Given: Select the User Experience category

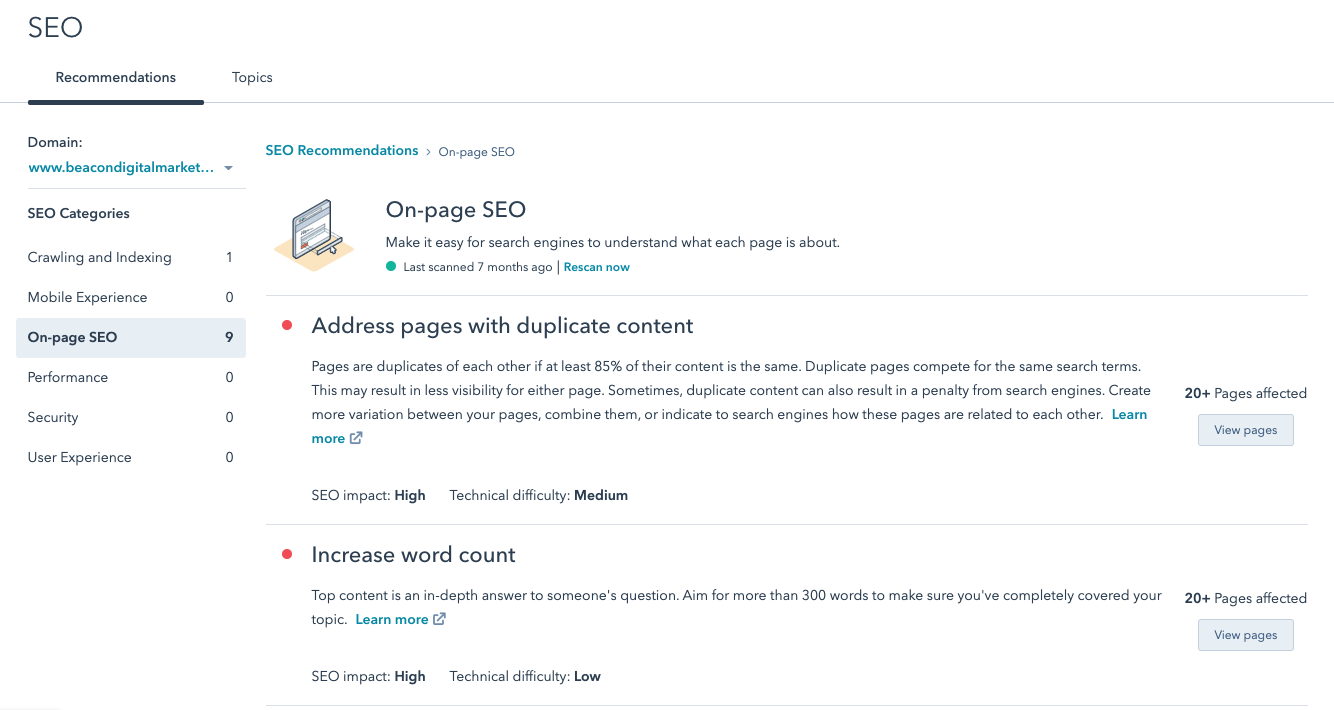Looking at the screenshot, I should [x=77, y=457].
